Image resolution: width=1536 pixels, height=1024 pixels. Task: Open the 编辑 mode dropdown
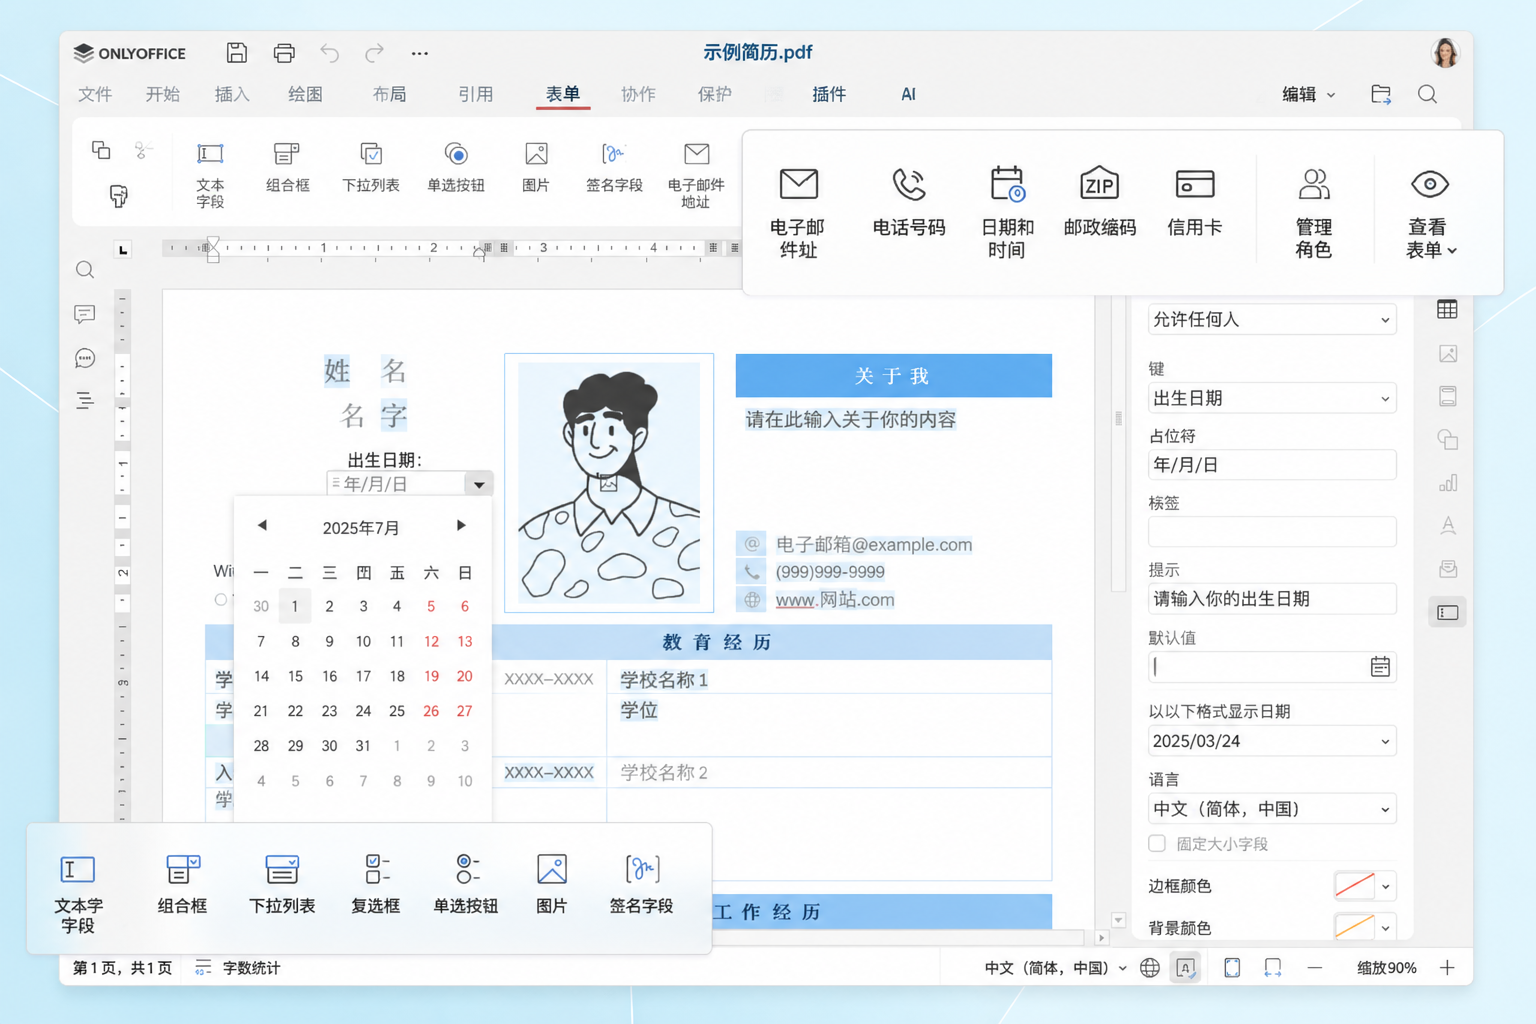(1308, 94)
